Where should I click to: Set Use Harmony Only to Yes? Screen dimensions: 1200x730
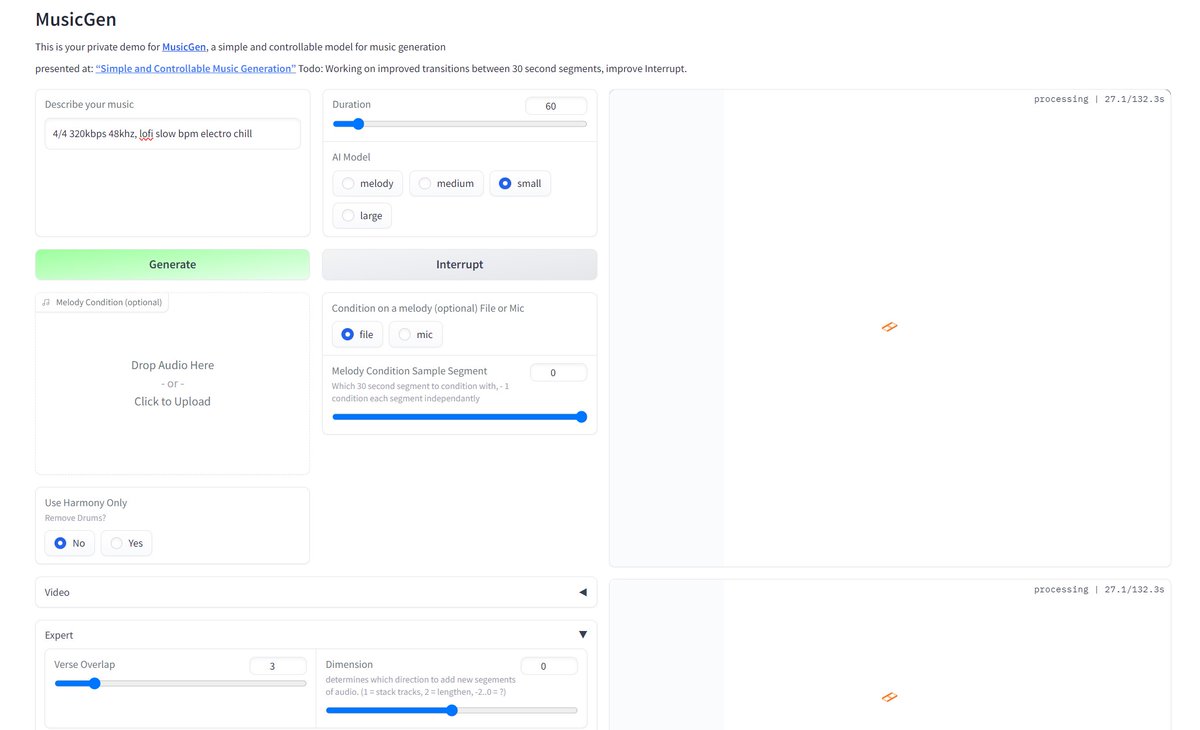click(x=126, y=543)
